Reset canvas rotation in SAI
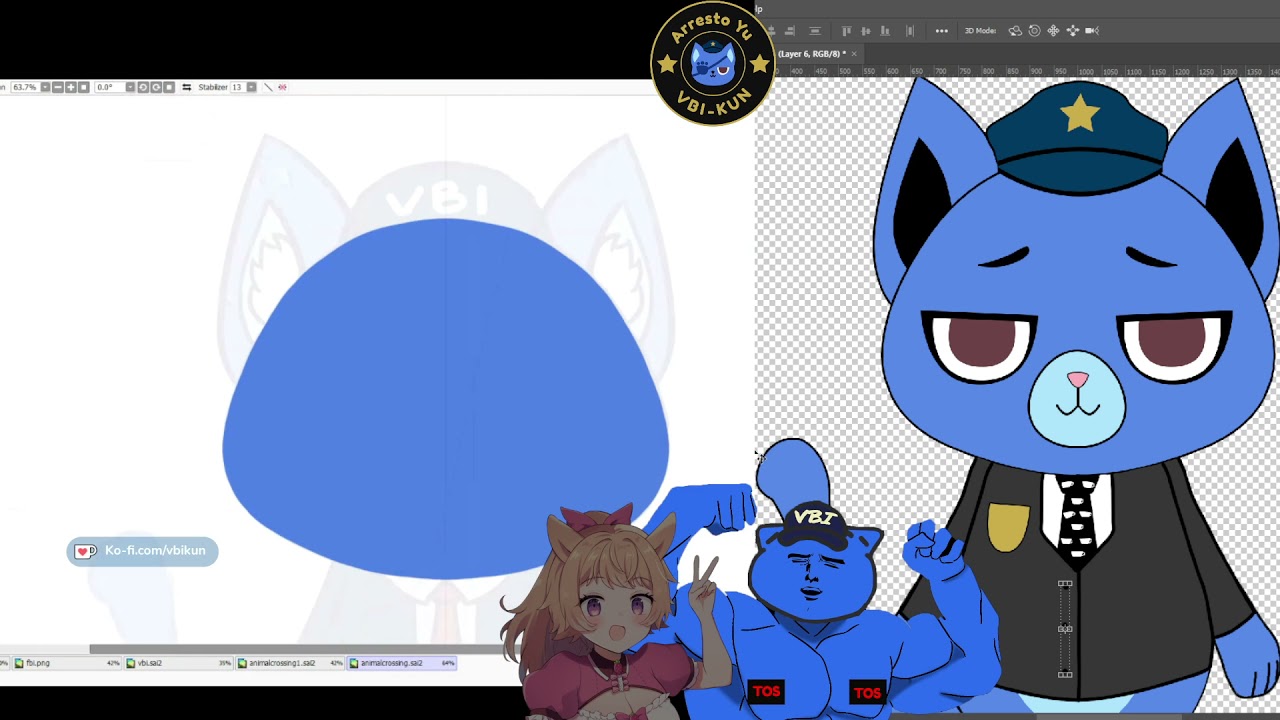 pyautogui.click(x=169, y=87)
